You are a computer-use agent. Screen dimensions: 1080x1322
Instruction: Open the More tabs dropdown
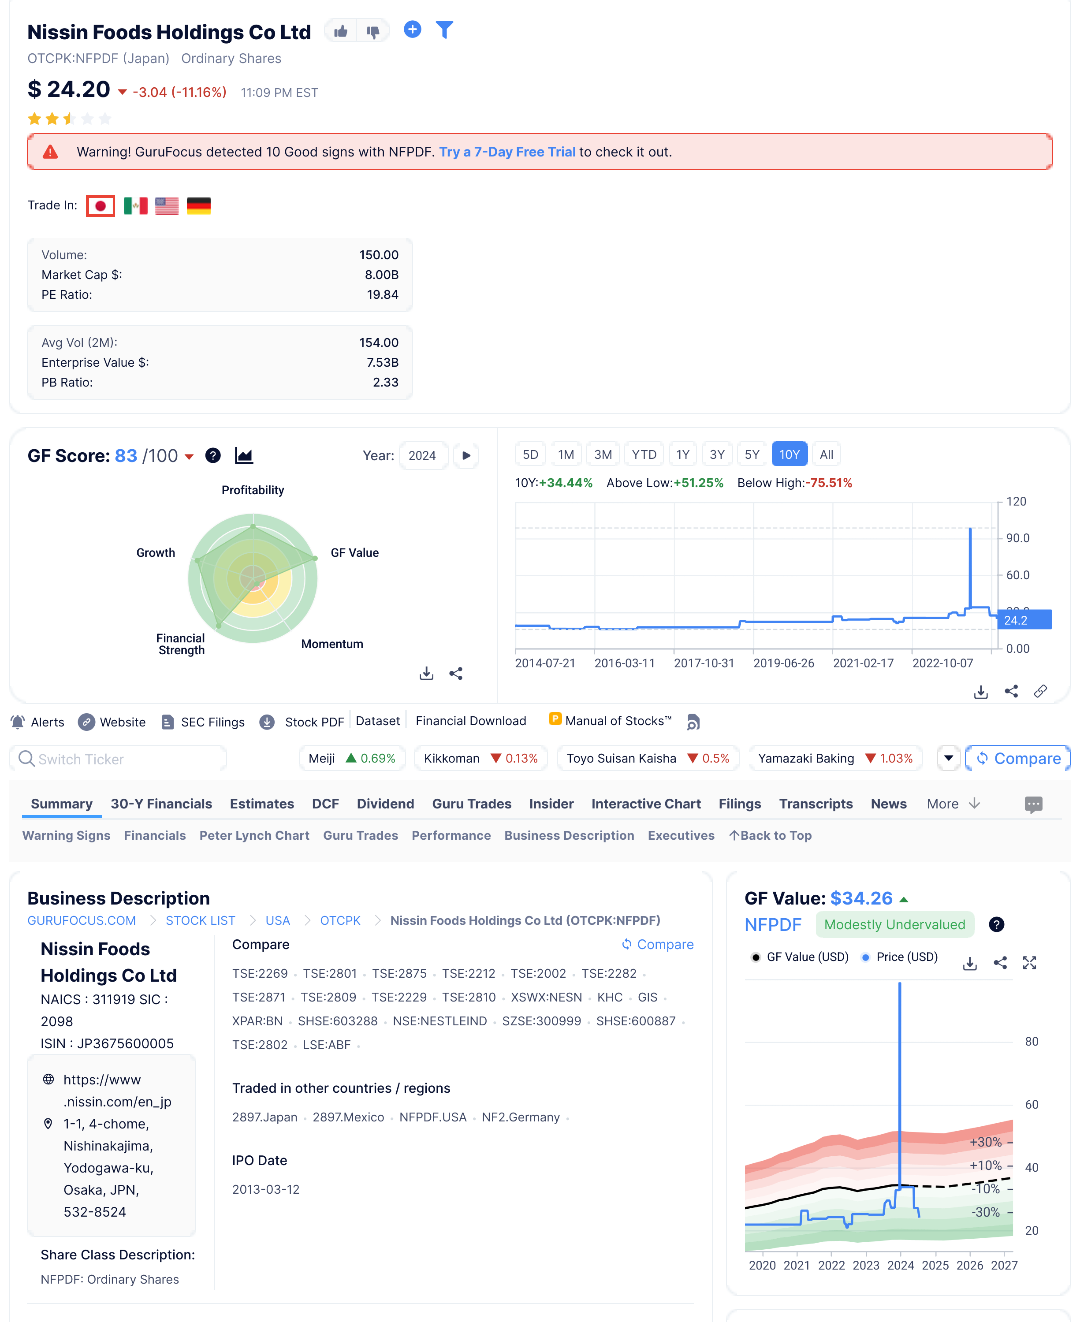click(x=953, y=804)
